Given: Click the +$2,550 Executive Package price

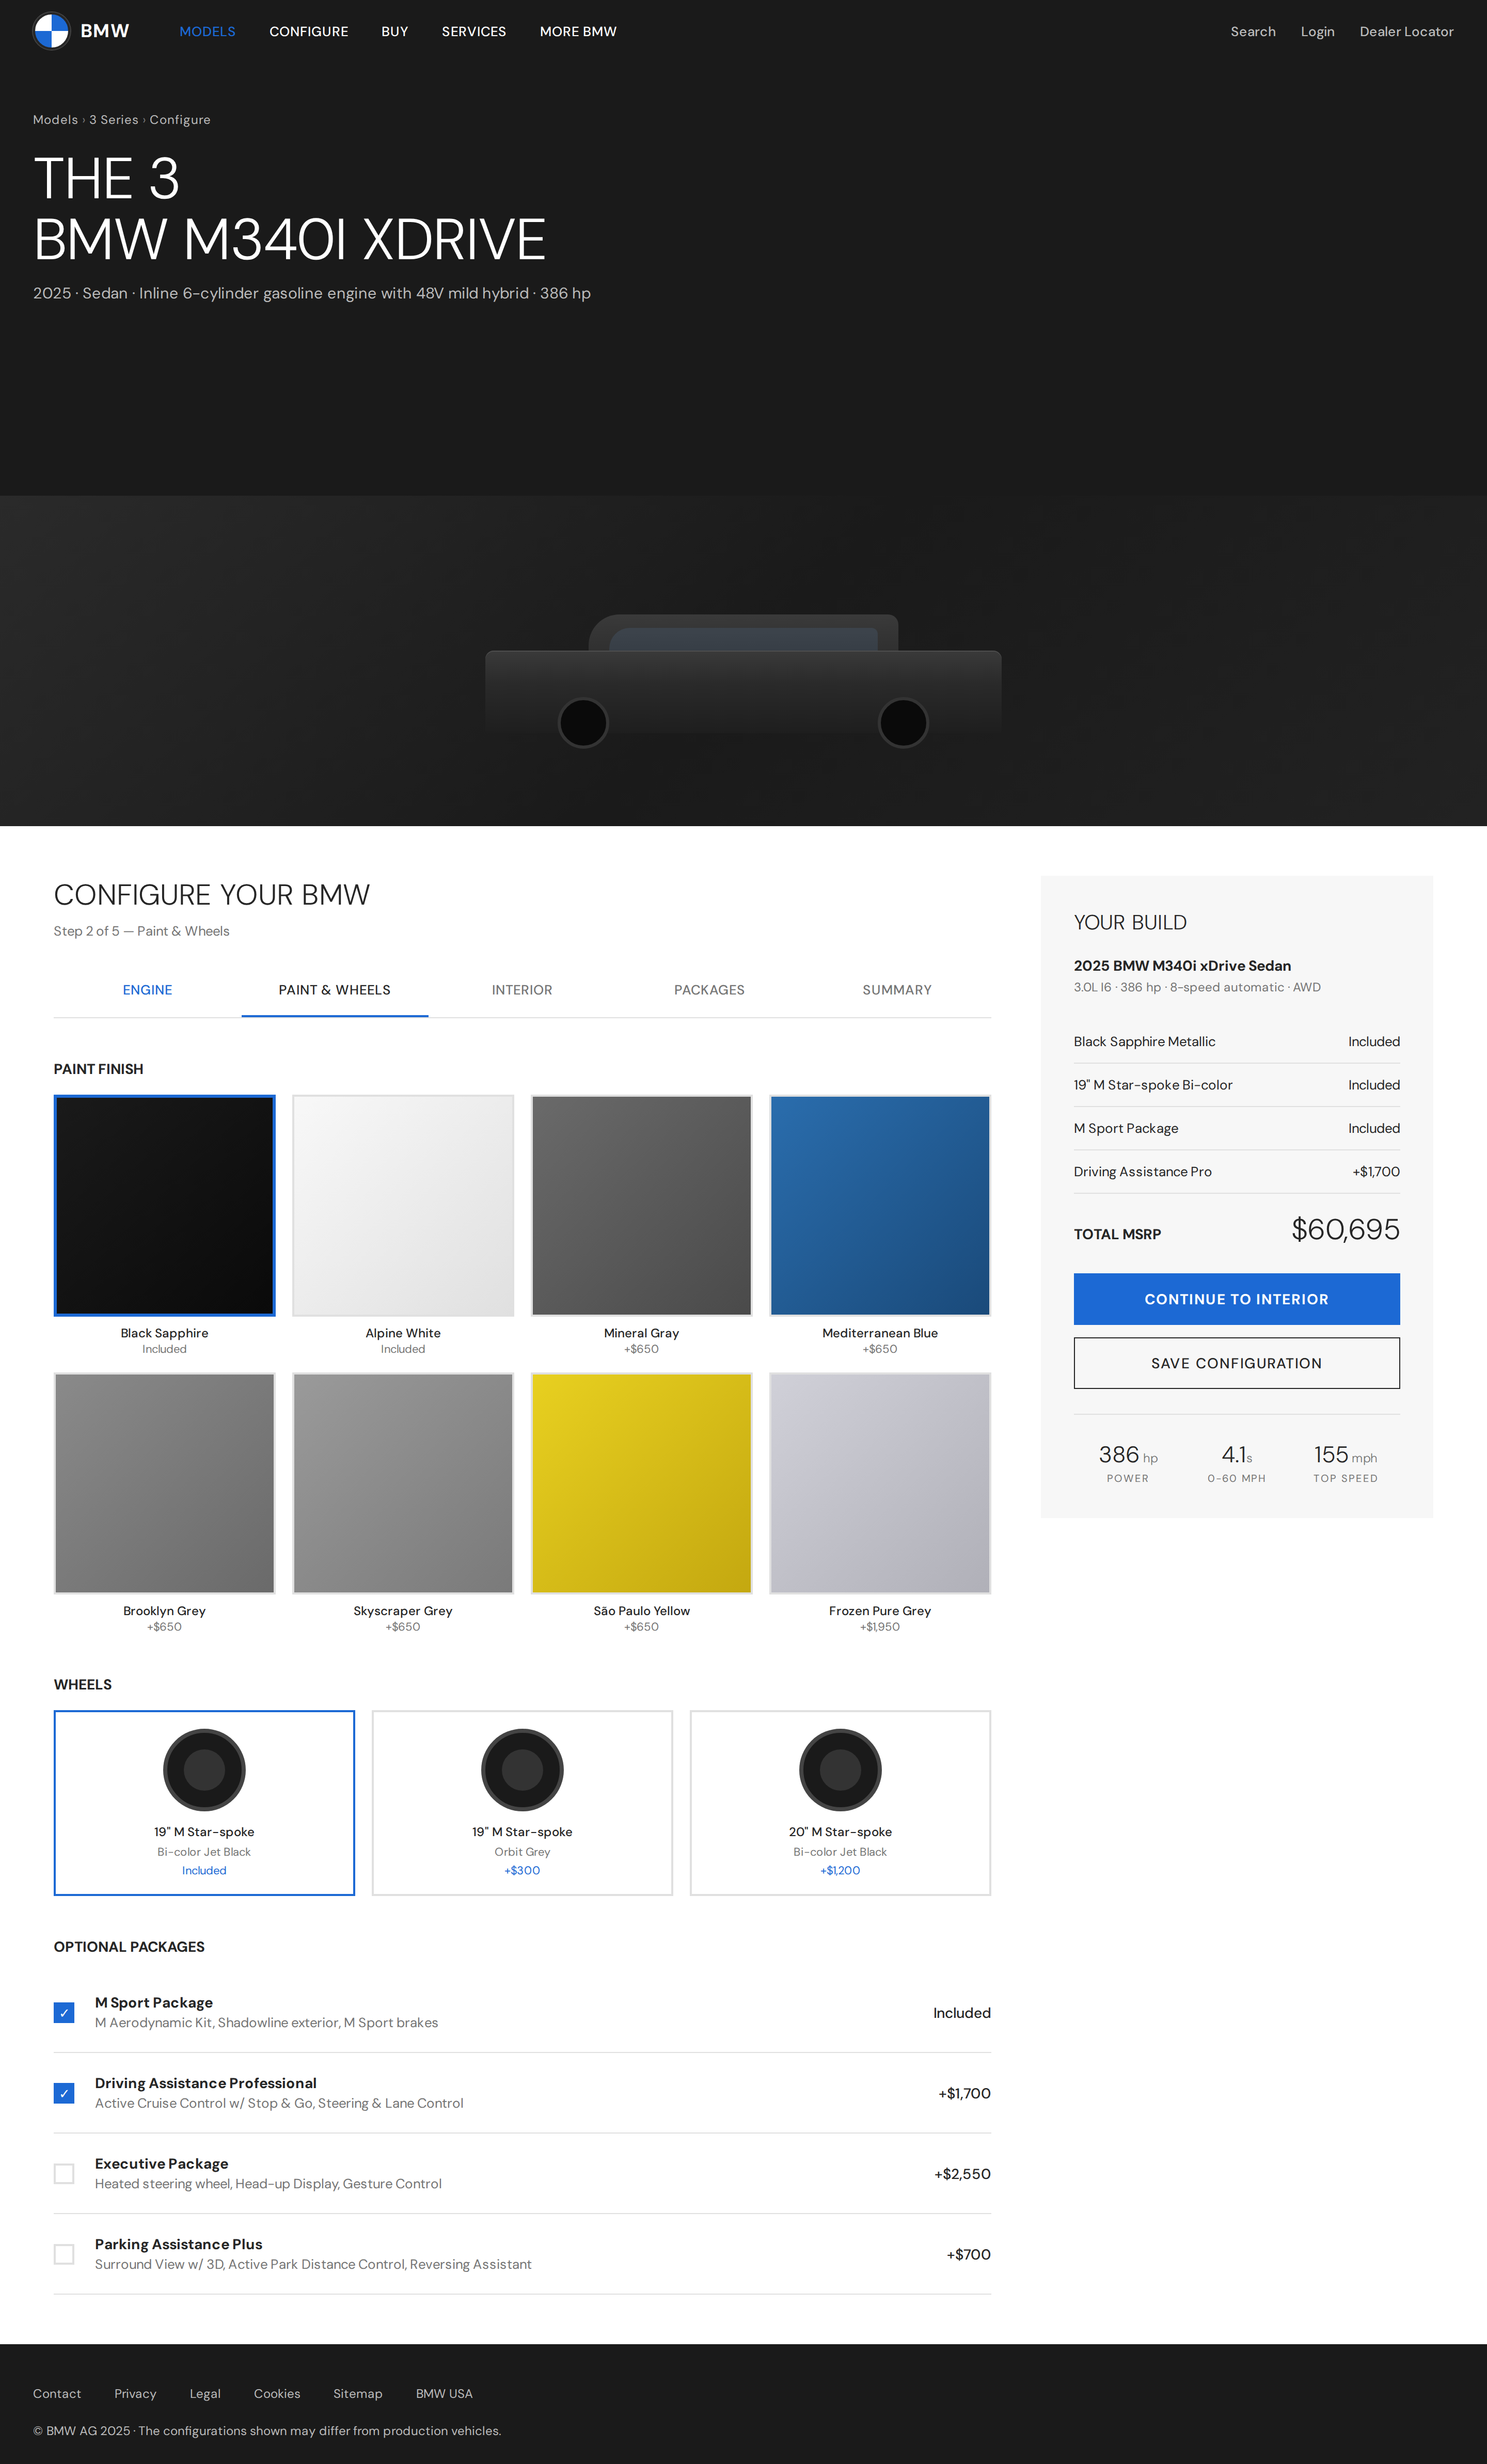Looking at the screenshot, I should (962, 2174).
